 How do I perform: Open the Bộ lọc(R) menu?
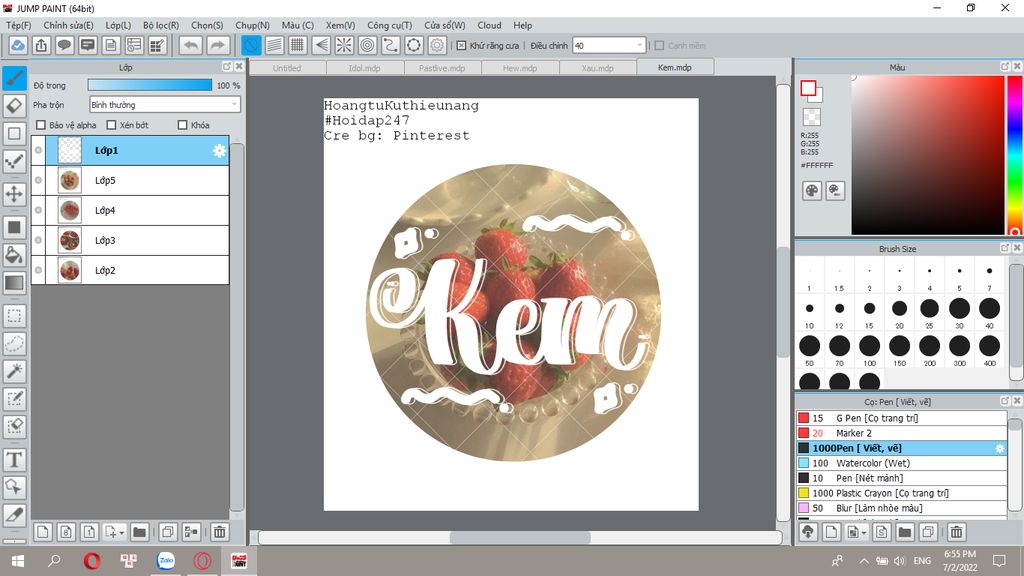click(x=161, y=25)
